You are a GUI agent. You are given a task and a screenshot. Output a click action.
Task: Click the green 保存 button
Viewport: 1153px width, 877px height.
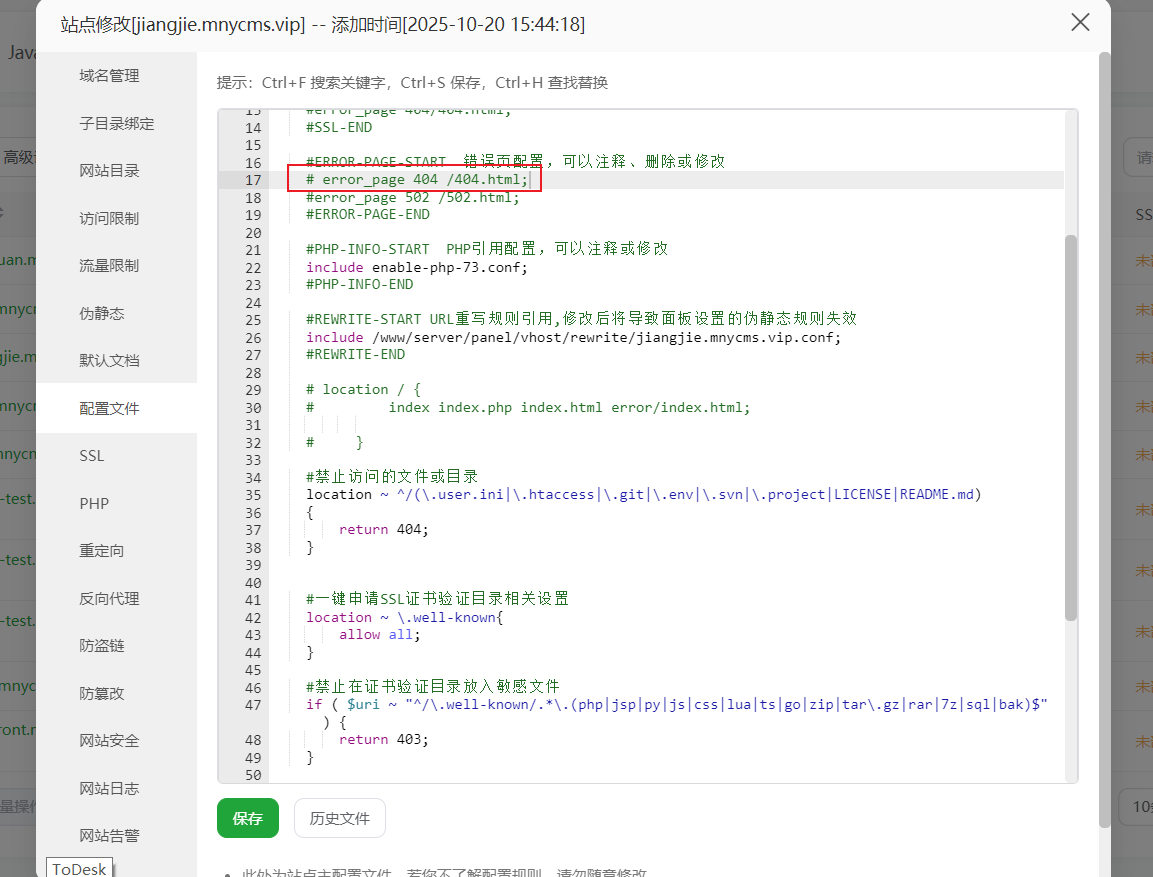(x=247, y=818)
